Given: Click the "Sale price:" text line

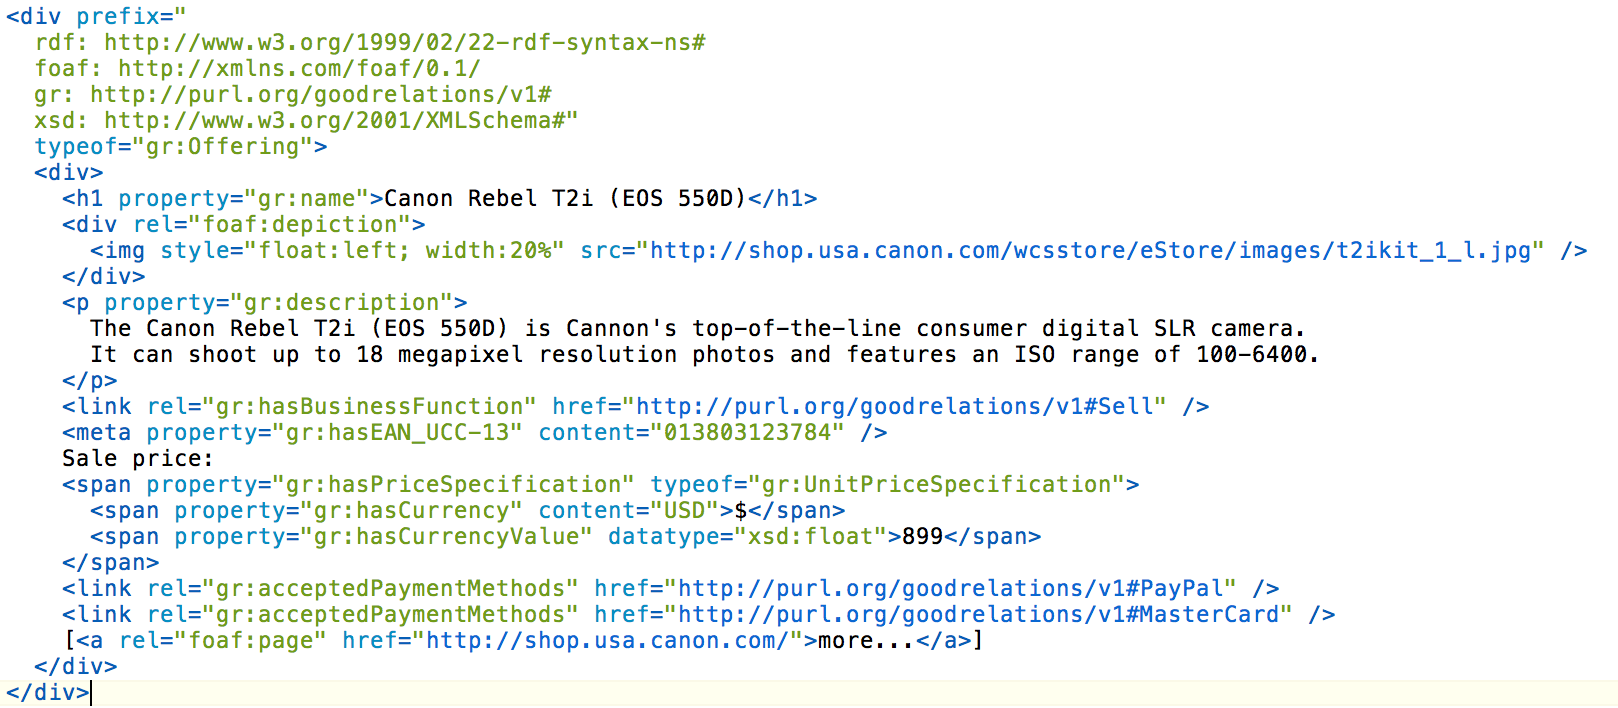Looking at the screenshot, I should 138,459.
